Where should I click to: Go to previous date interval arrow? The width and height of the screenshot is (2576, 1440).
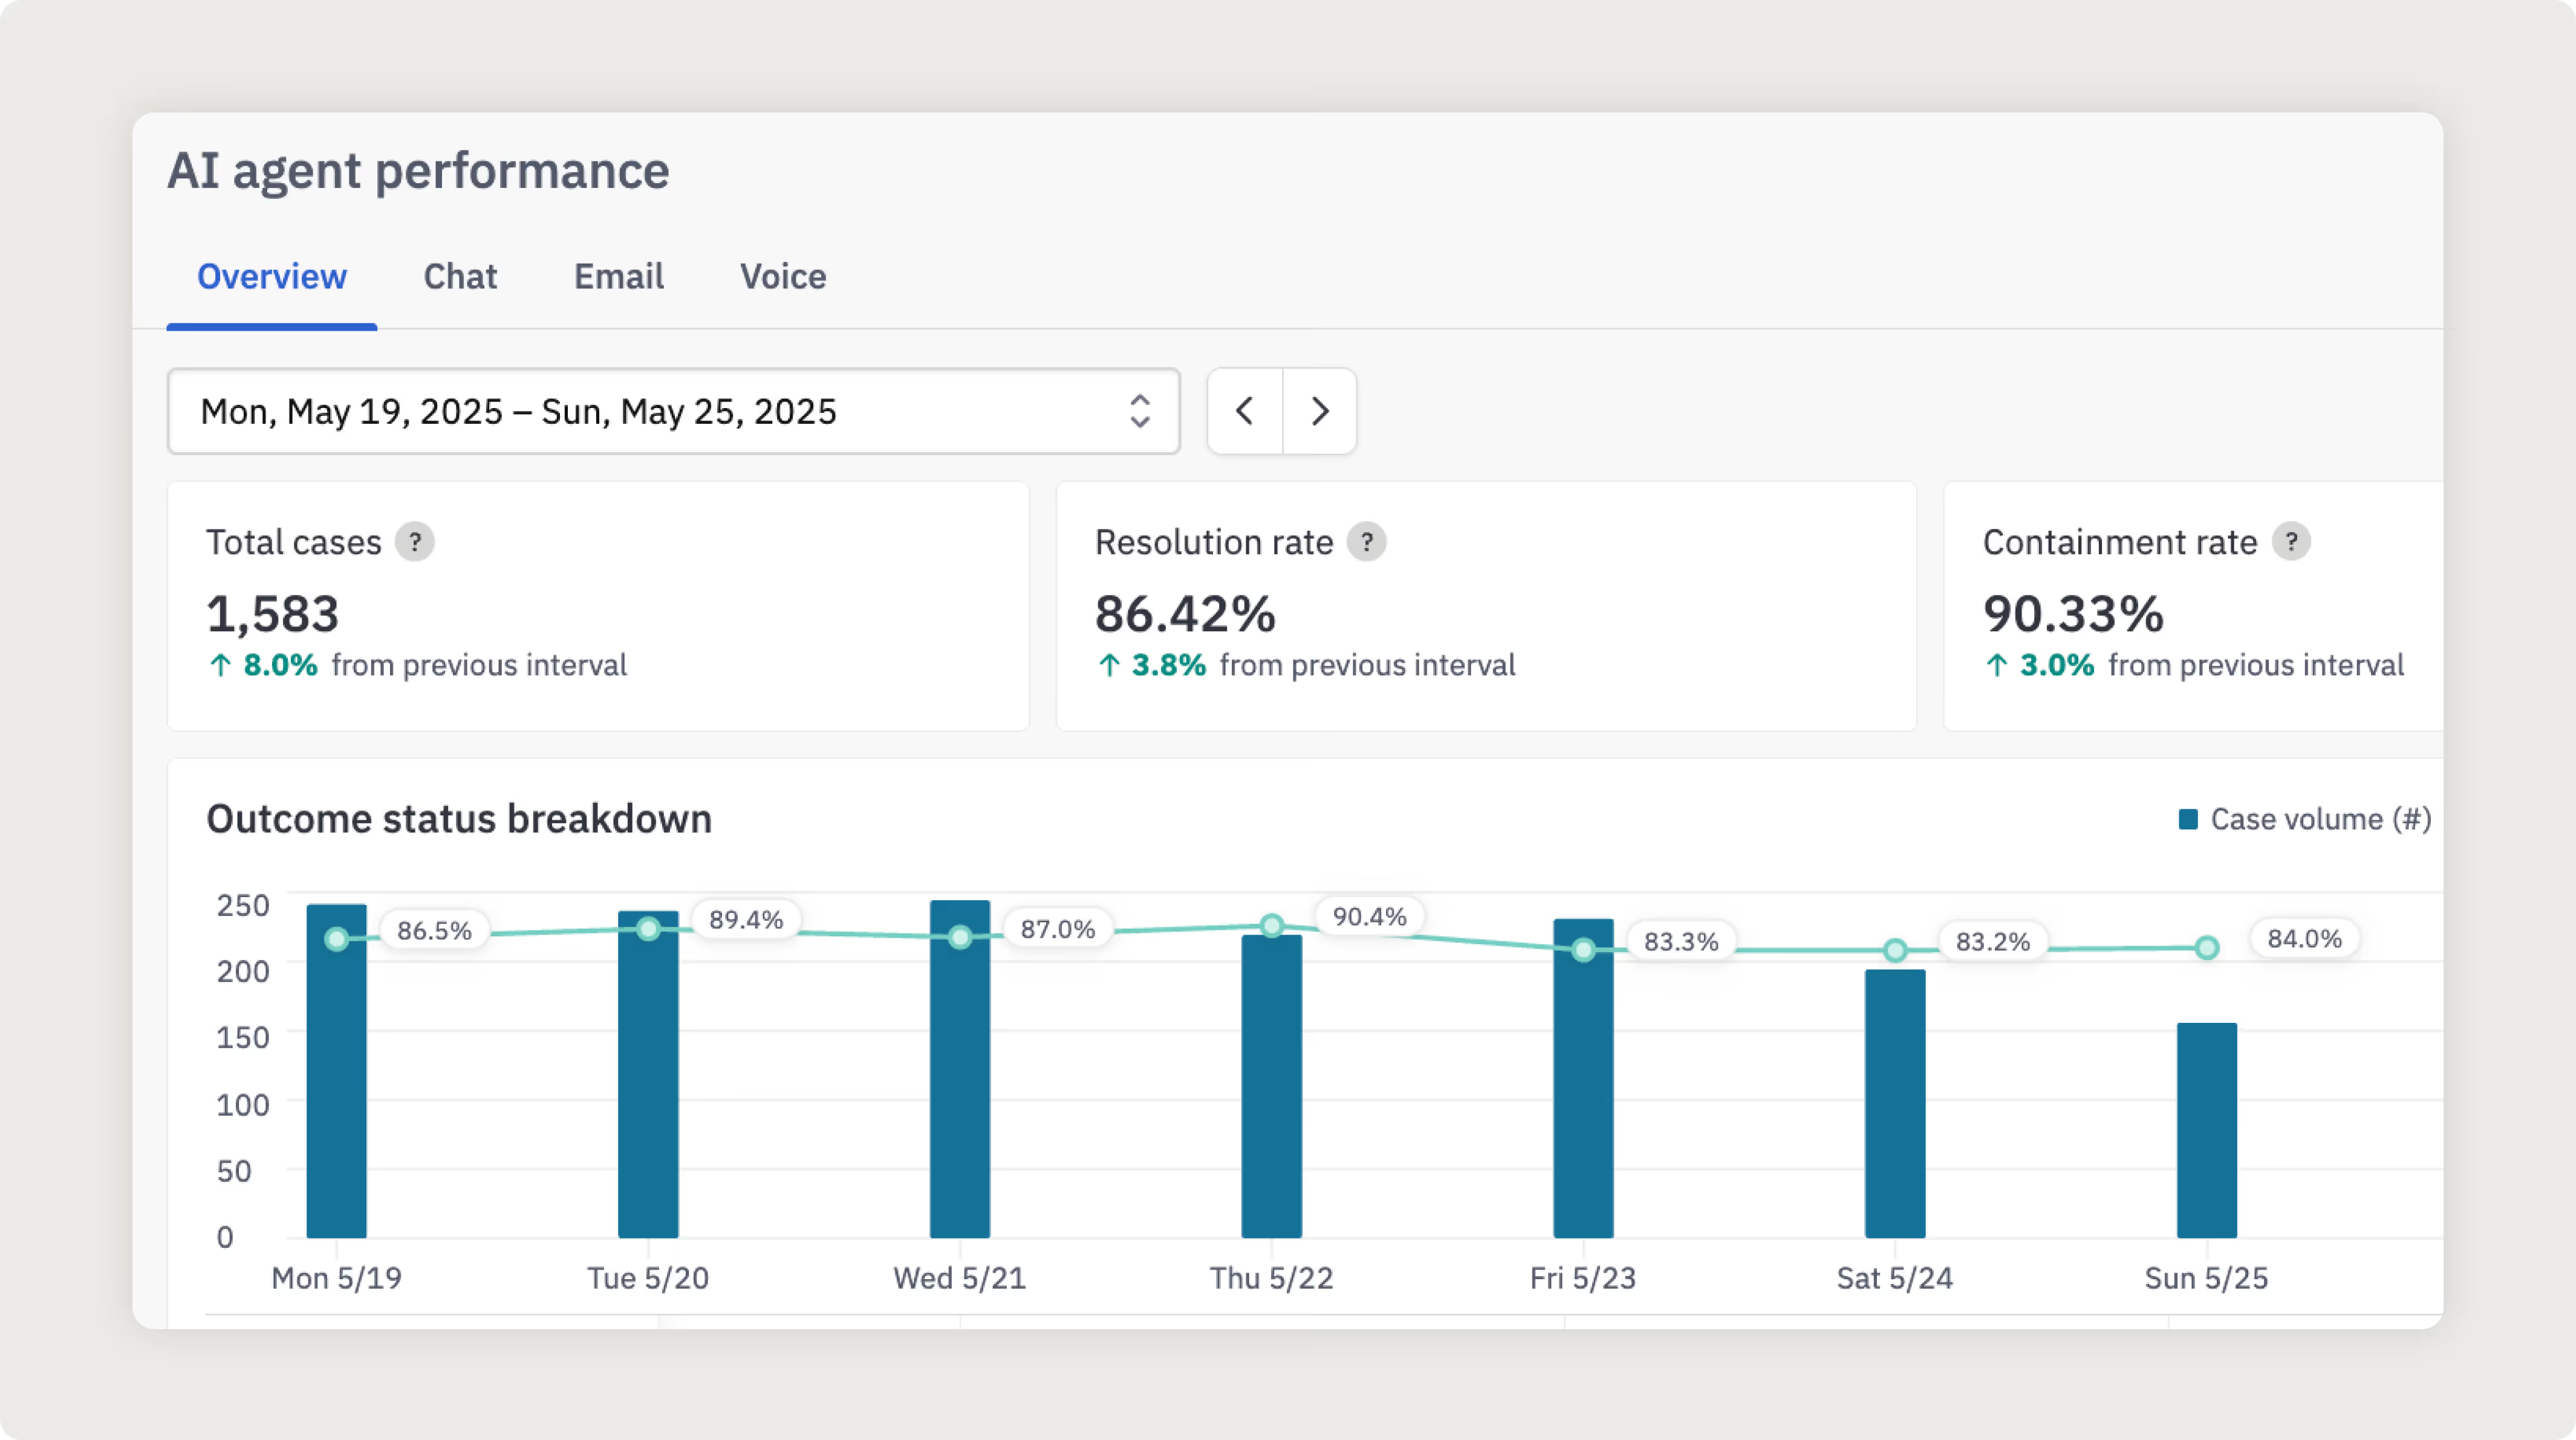(x=1245, y=411)
